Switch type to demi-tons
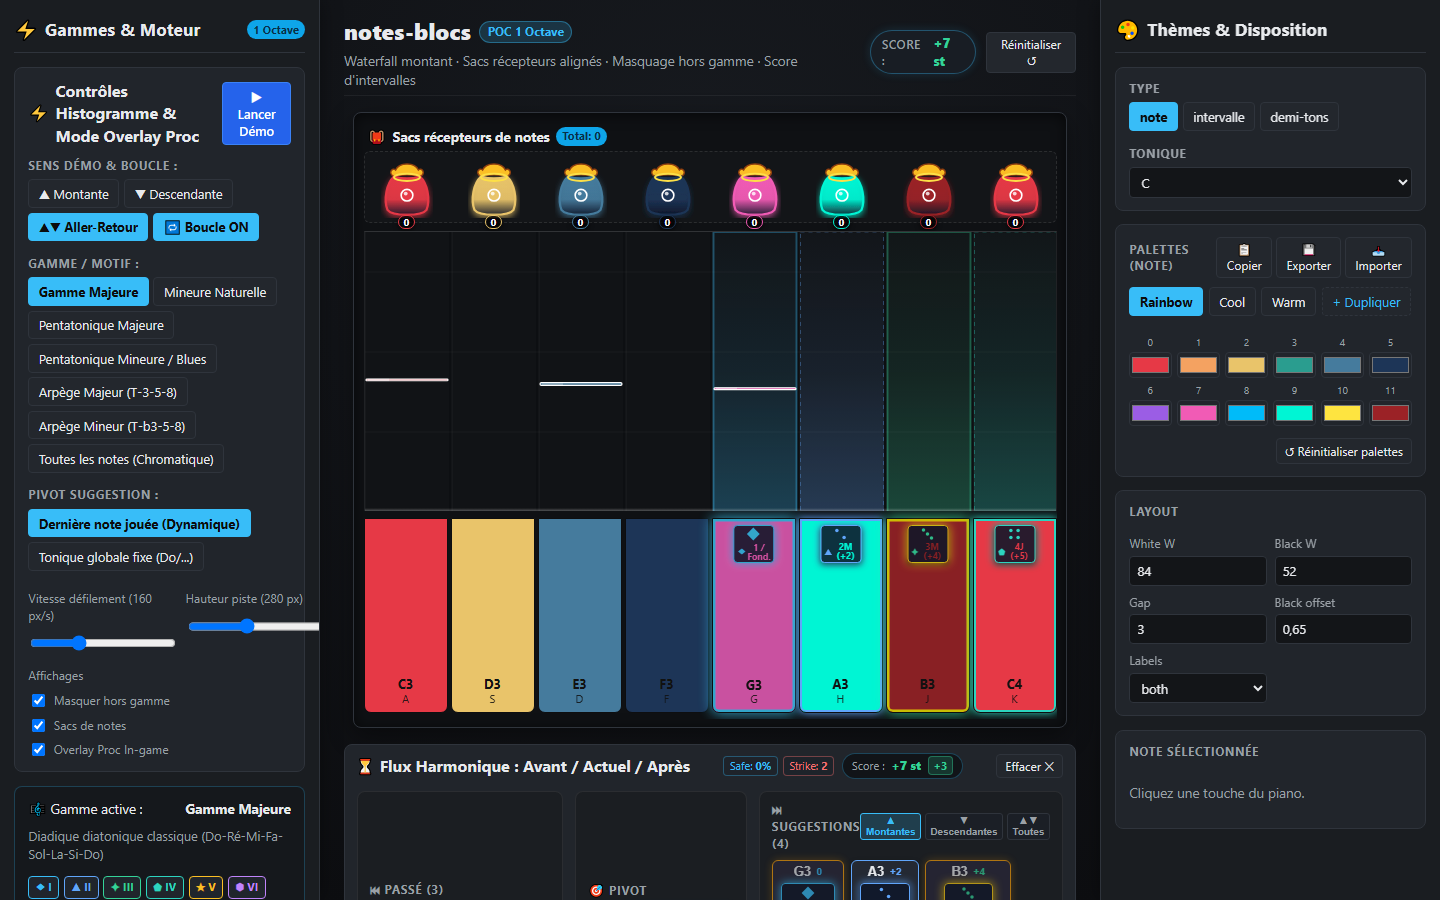1440x900 pixels. (1299, 117)
